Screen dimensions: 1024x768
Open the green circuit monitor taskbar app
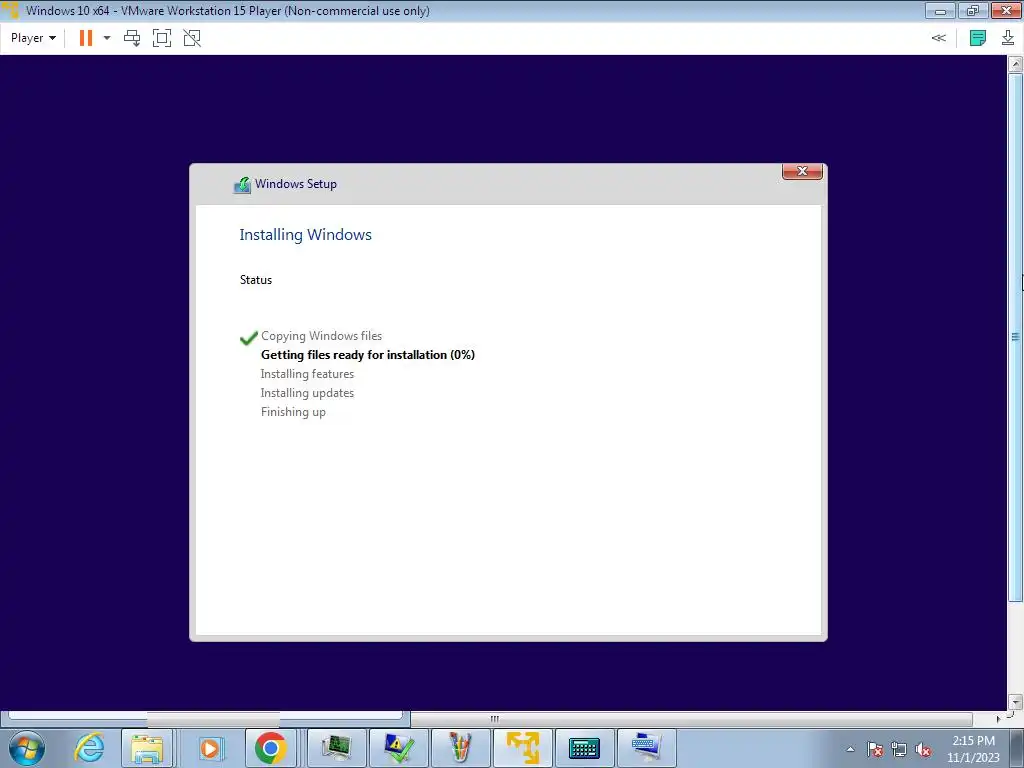click(336, 748)
